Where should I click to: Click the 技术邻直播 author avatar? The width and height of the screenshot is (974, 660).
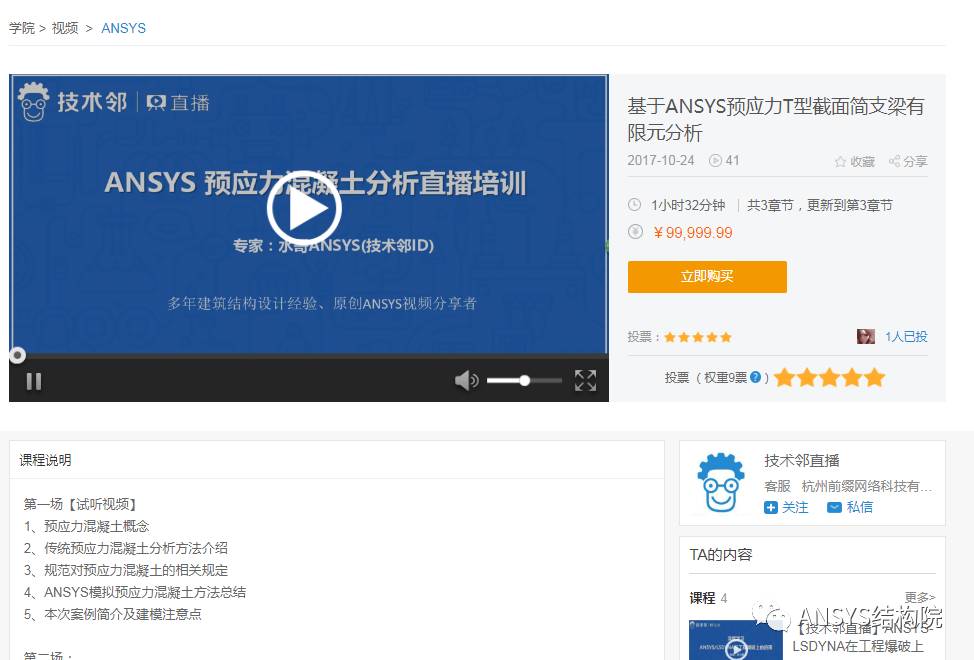[x=721, y=482]
